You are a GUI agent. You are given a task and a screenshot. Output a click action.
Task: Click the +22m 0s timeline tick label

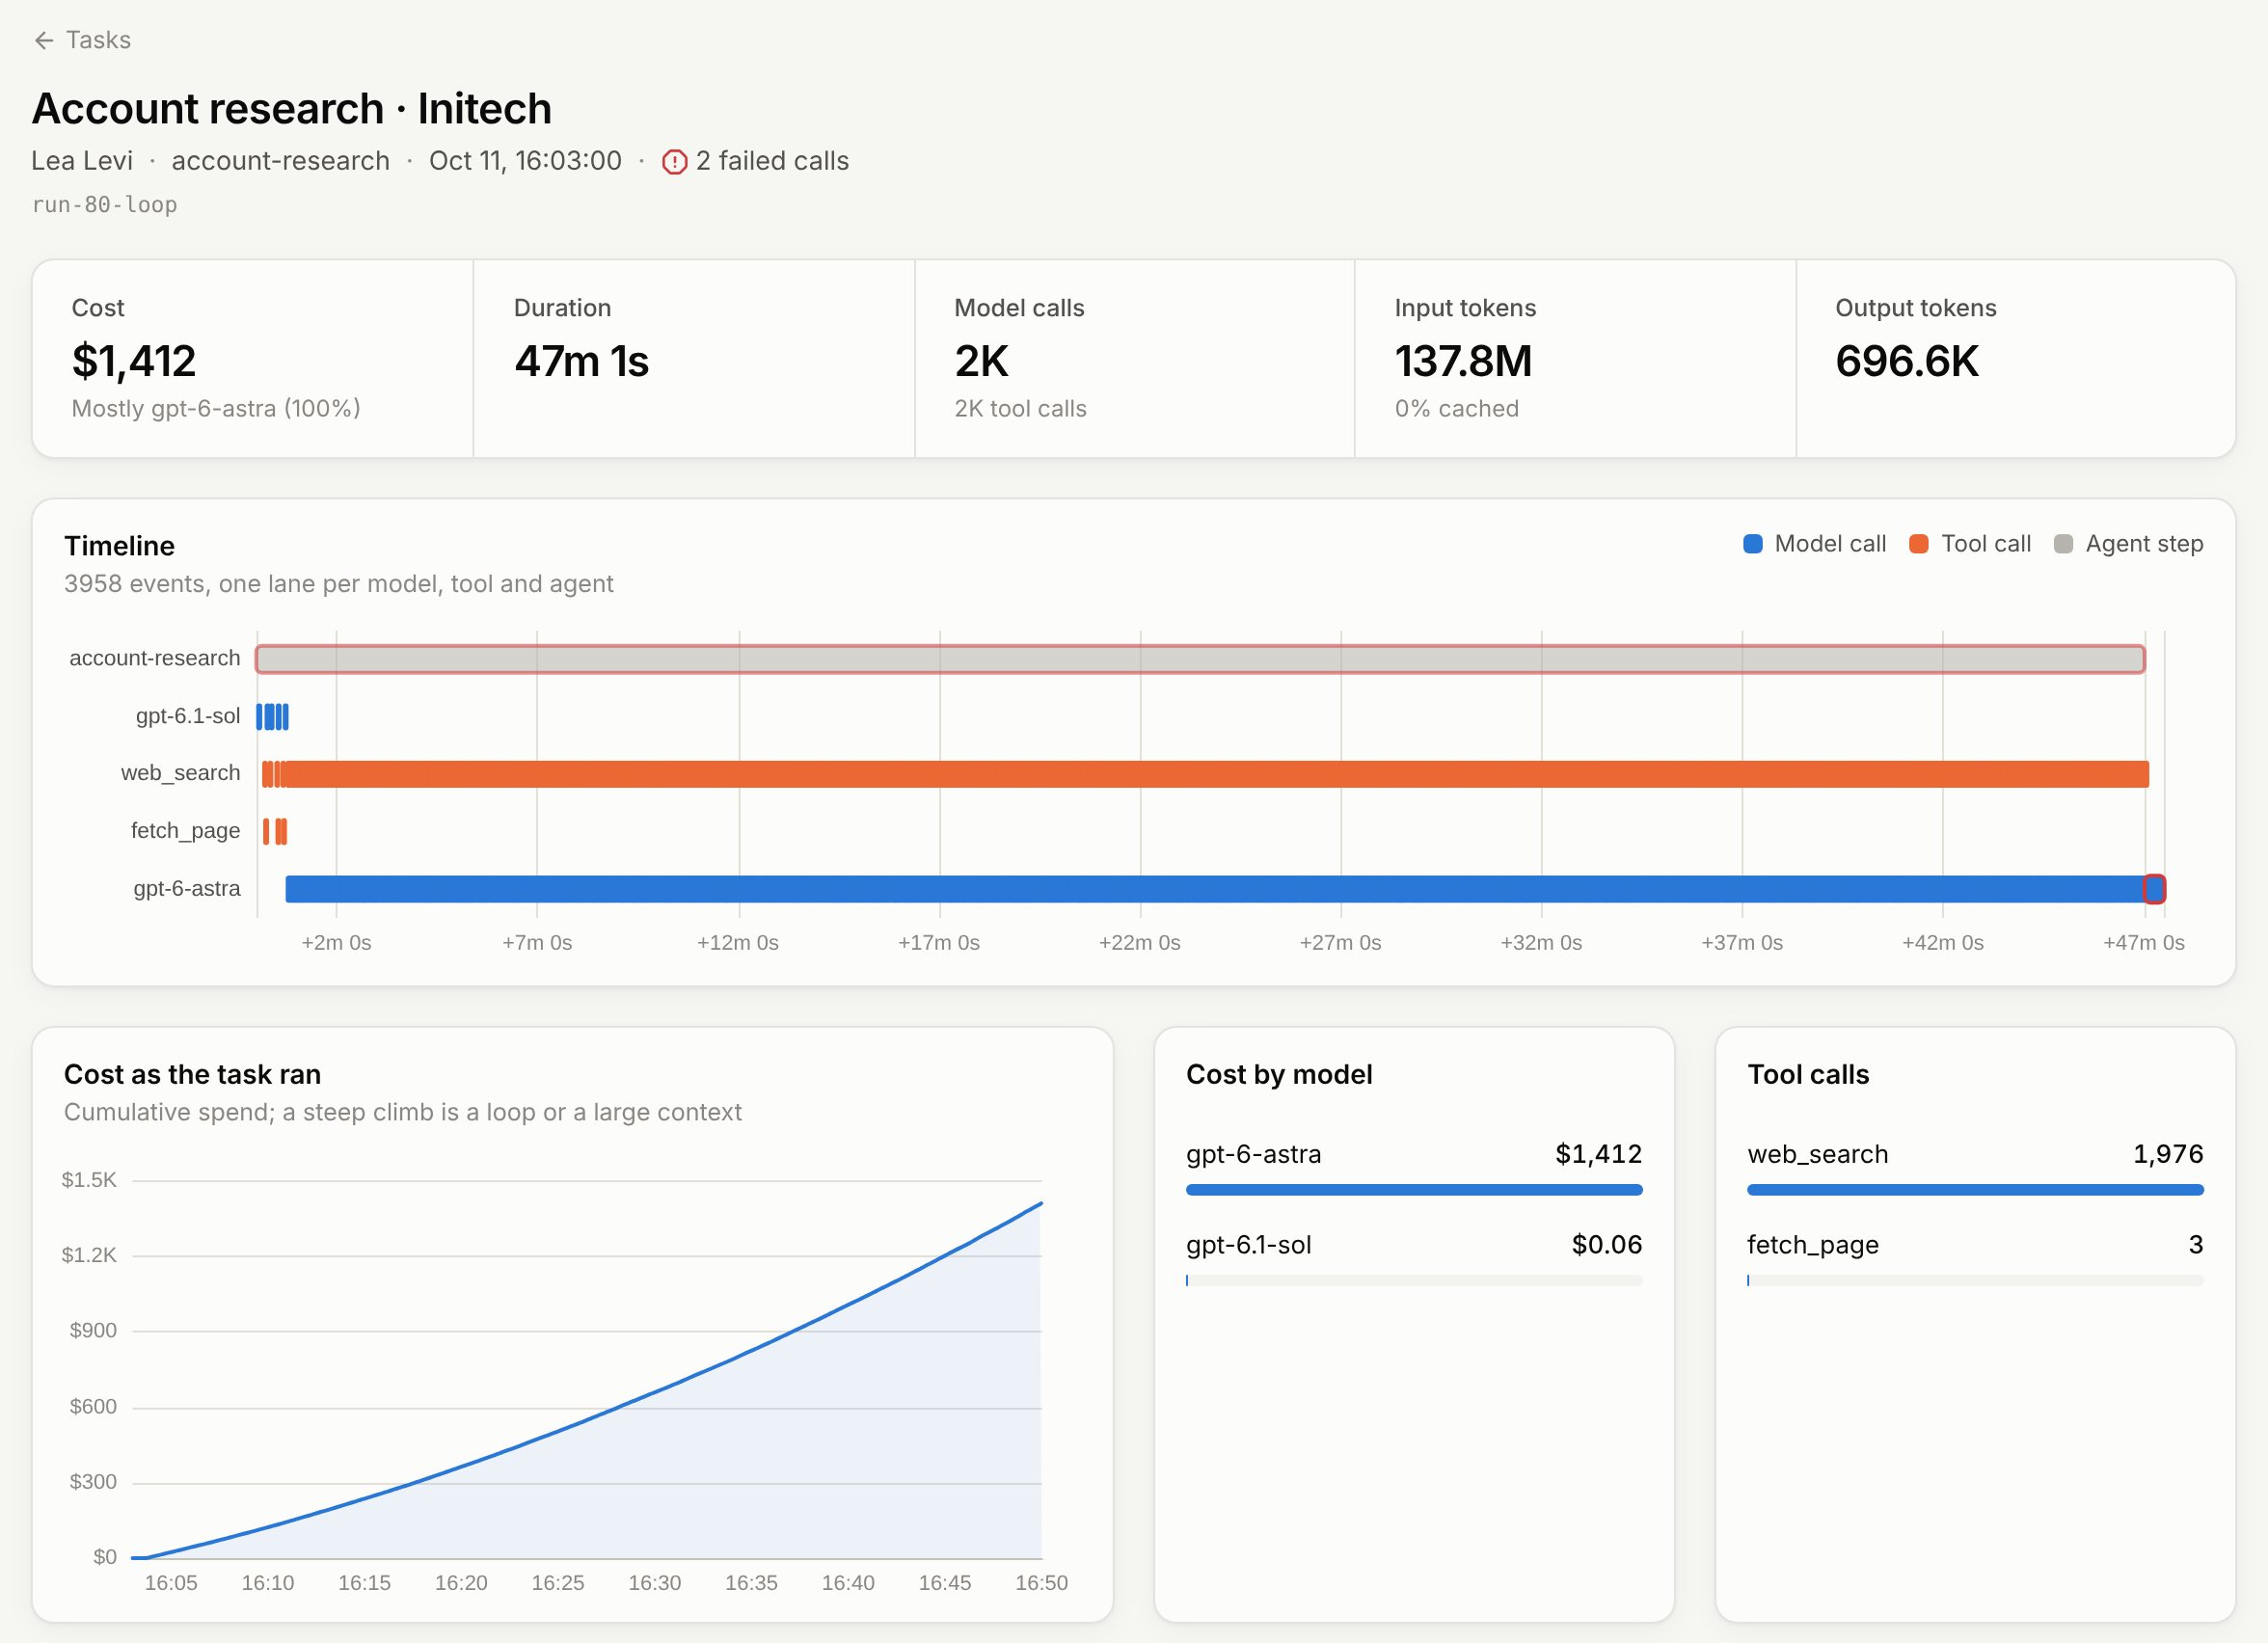coord(1140,943)
